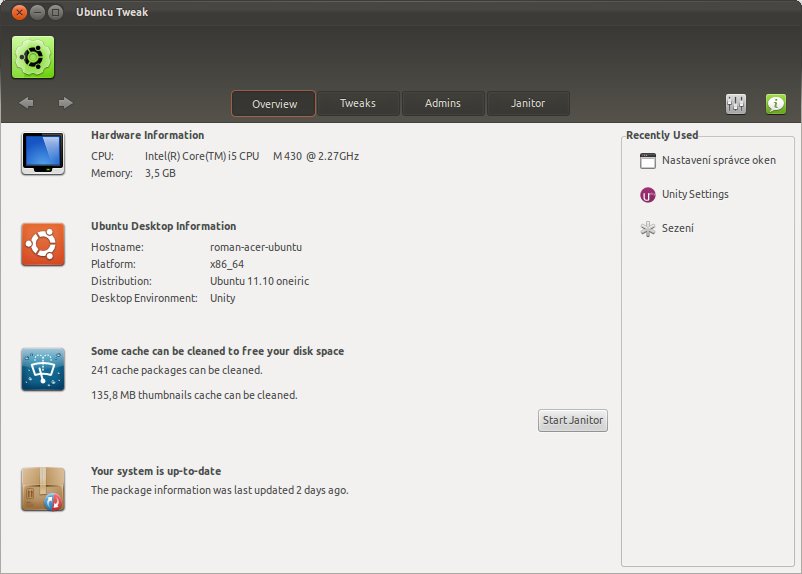Open preferences via the sliders icon
The image size is (802, 574).
pos(736,104)
